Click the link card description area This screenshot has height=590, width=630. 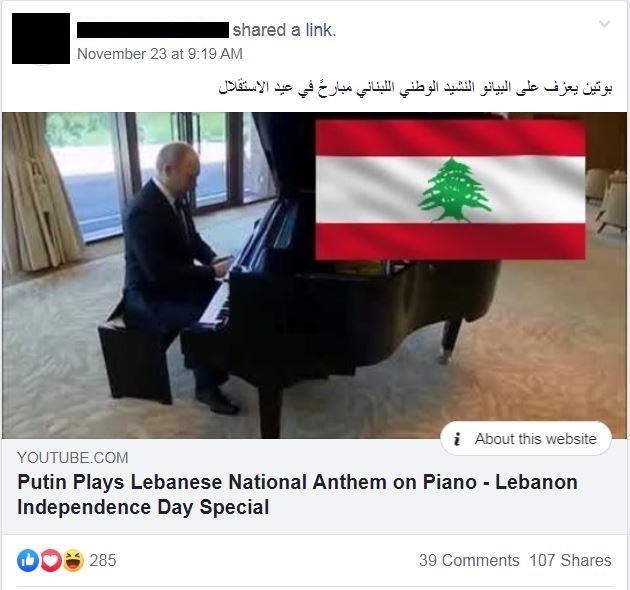[x=315, y=487]
